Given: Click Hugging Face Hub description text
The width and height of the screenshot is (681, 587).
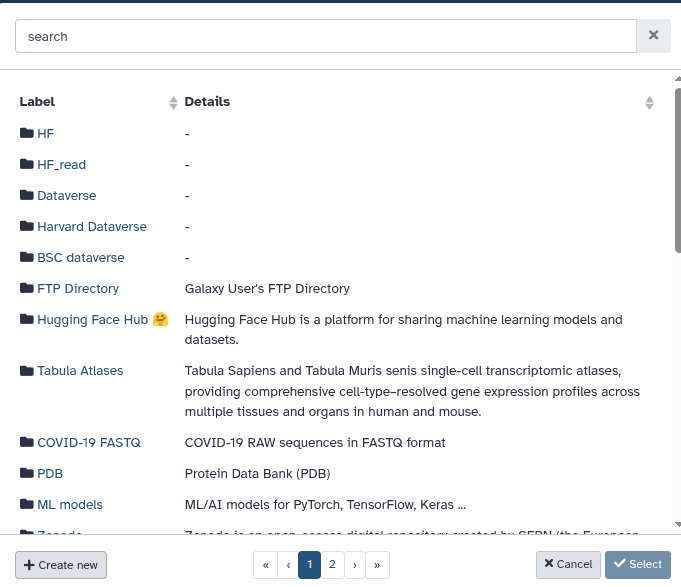Looking at the screenshot, I should [x=403, y=330].
